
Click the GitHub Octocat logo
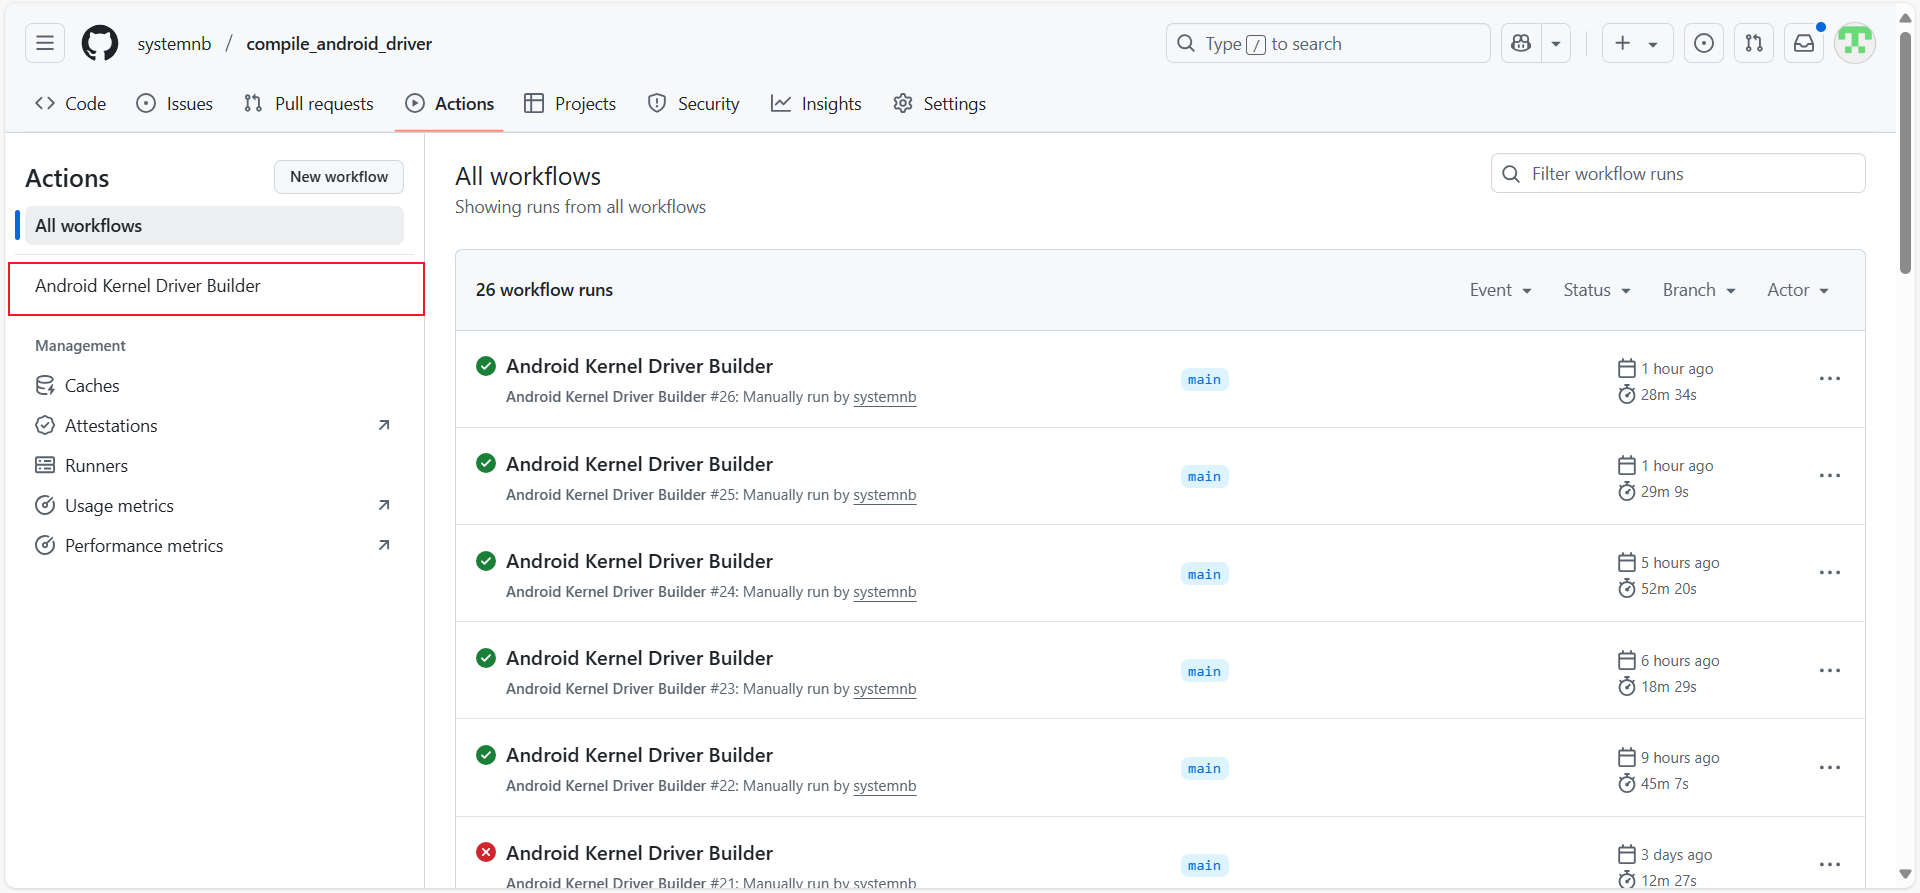[100, 43]
